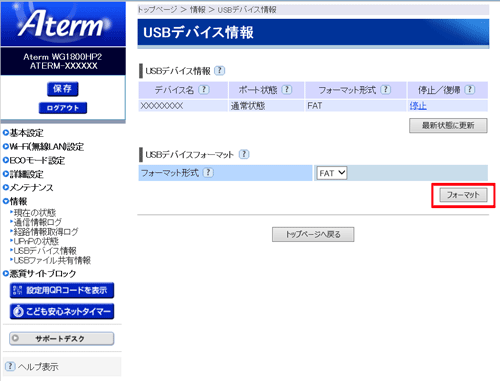The width and height of the screenshot is (500, 381).
Task: Open 通信情報ログ page
Action: pyautogui.click(x=38, y=222)
